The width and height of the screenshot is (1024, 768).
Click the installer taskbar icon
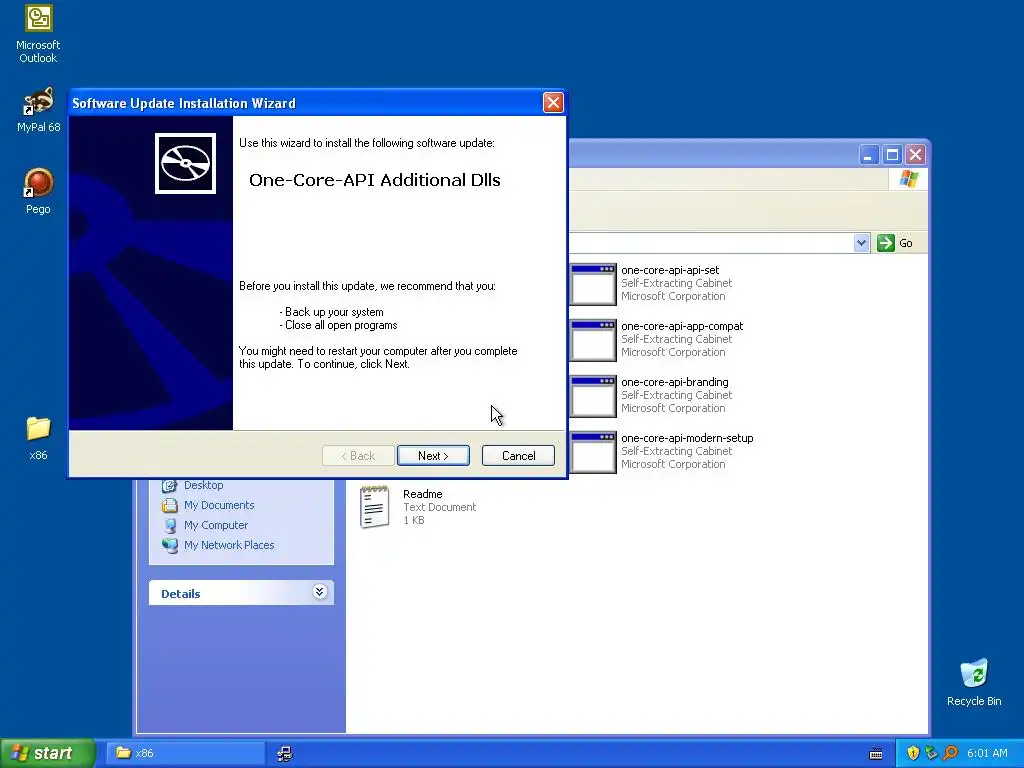(x=285, y=754)
